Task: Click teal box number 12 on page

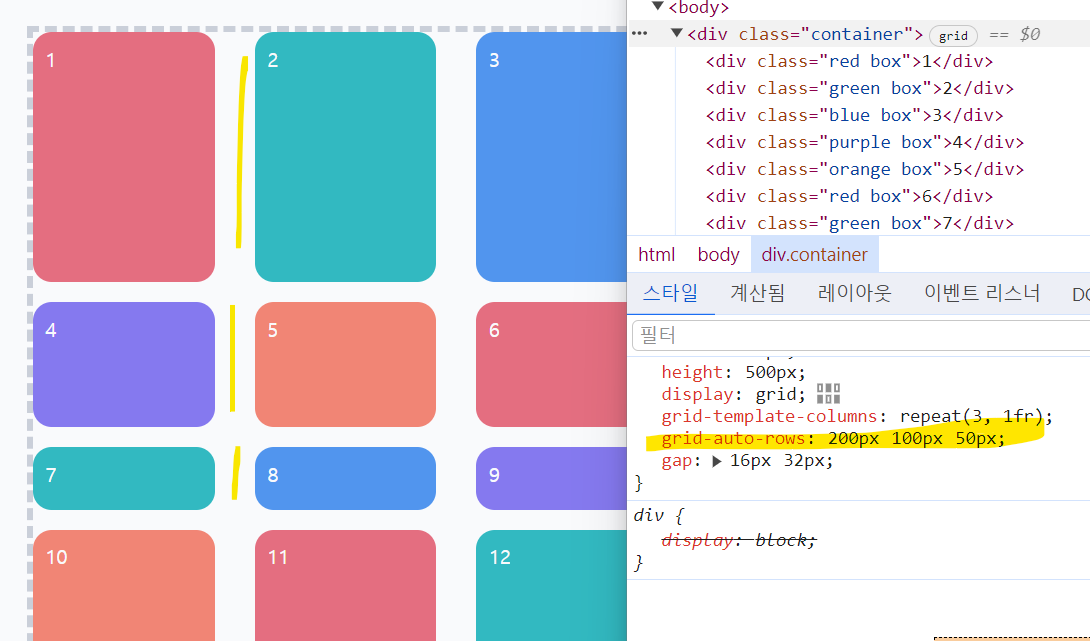Action: 551,585
